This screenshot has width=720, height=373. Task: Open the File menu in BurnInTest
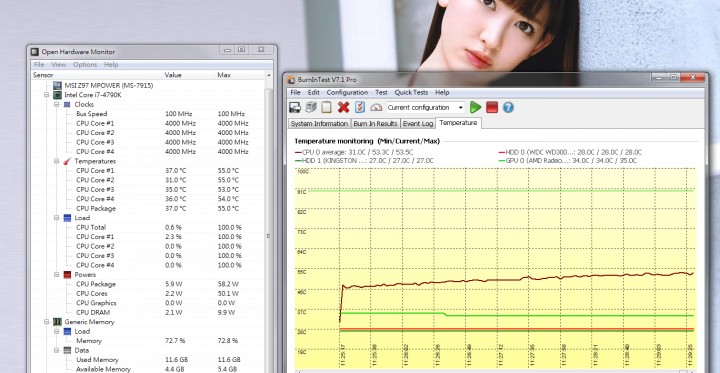pyautogui.click(x=295, y=92)
